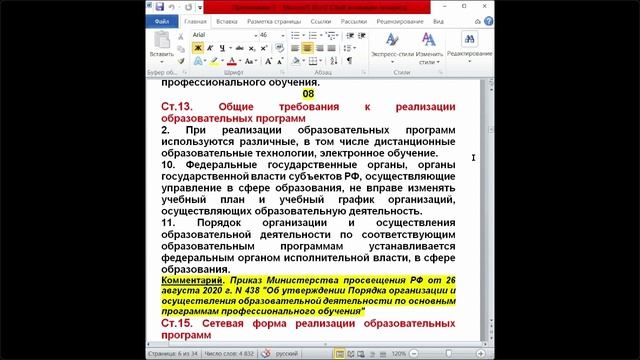The width and height of the screenshot is (640, 360).
Task: Open the Редактирование binoculars menu
Action: [469, 47]
